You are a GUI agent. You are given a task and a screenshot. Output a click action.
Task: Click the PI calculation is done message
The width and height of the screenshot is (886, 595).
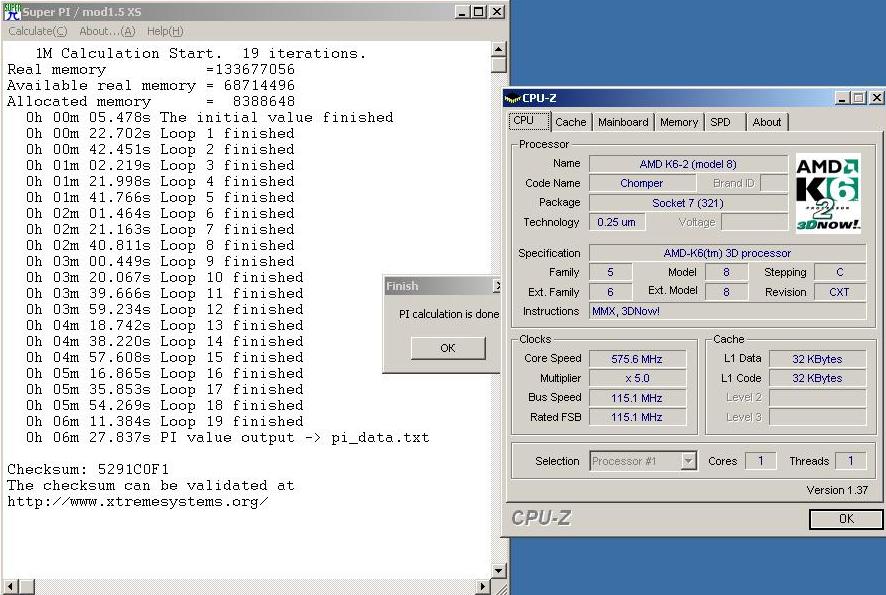pos(449,314)
